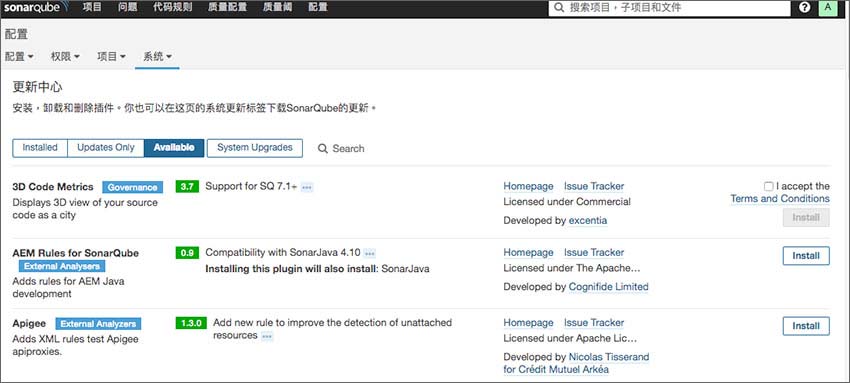Check I accept the Terms checkbox
This screenshot has height=383, width=850.
point(768,186)
